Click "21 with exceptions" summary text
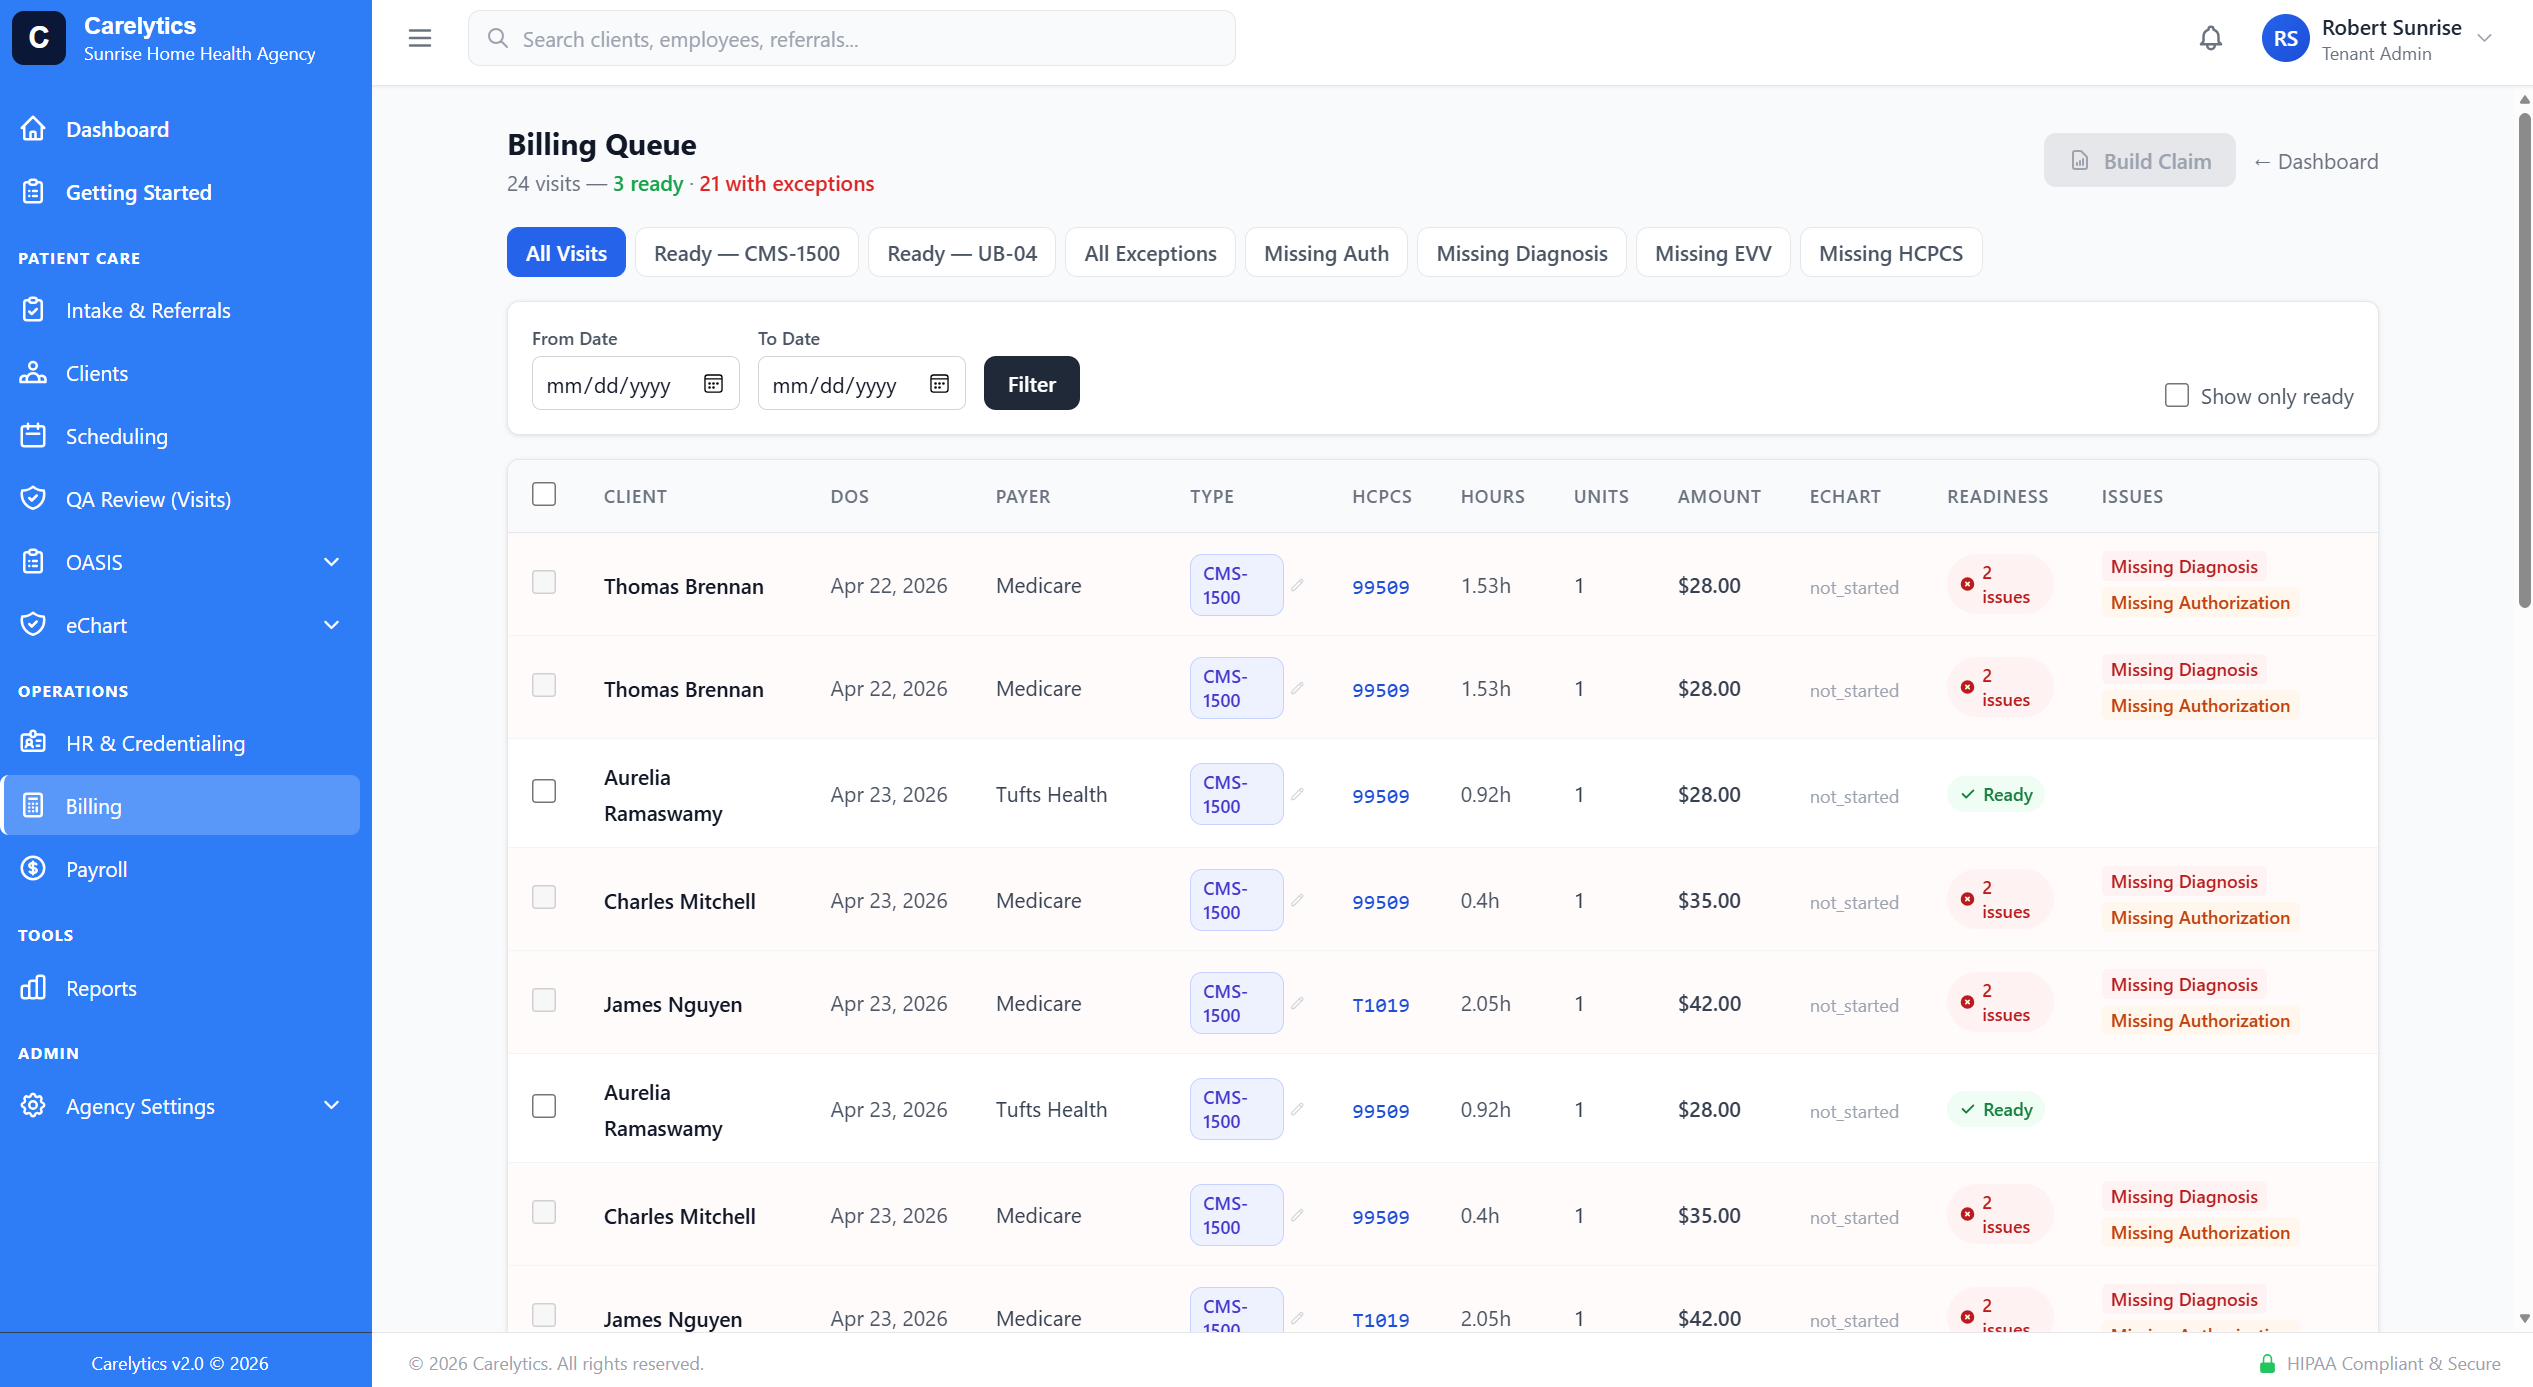Screen dimensions: 2533x1387 [x=786, y=183]
